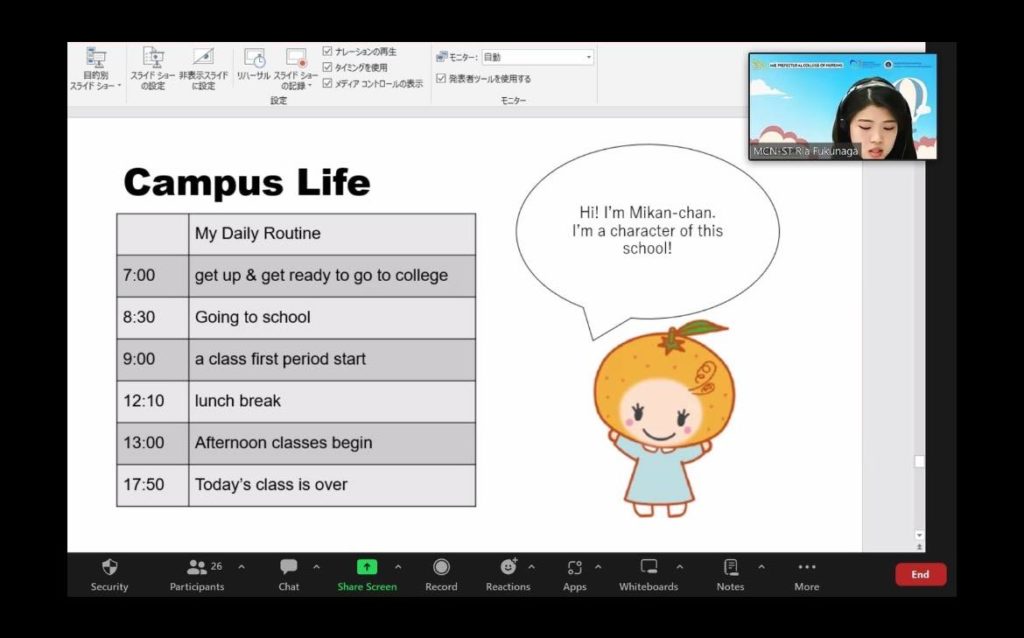Image resolution: width=1024 pixels, height=638 pixels.
Task: Click スライドショーの記録 record slide show
Action: pos(296,69)
